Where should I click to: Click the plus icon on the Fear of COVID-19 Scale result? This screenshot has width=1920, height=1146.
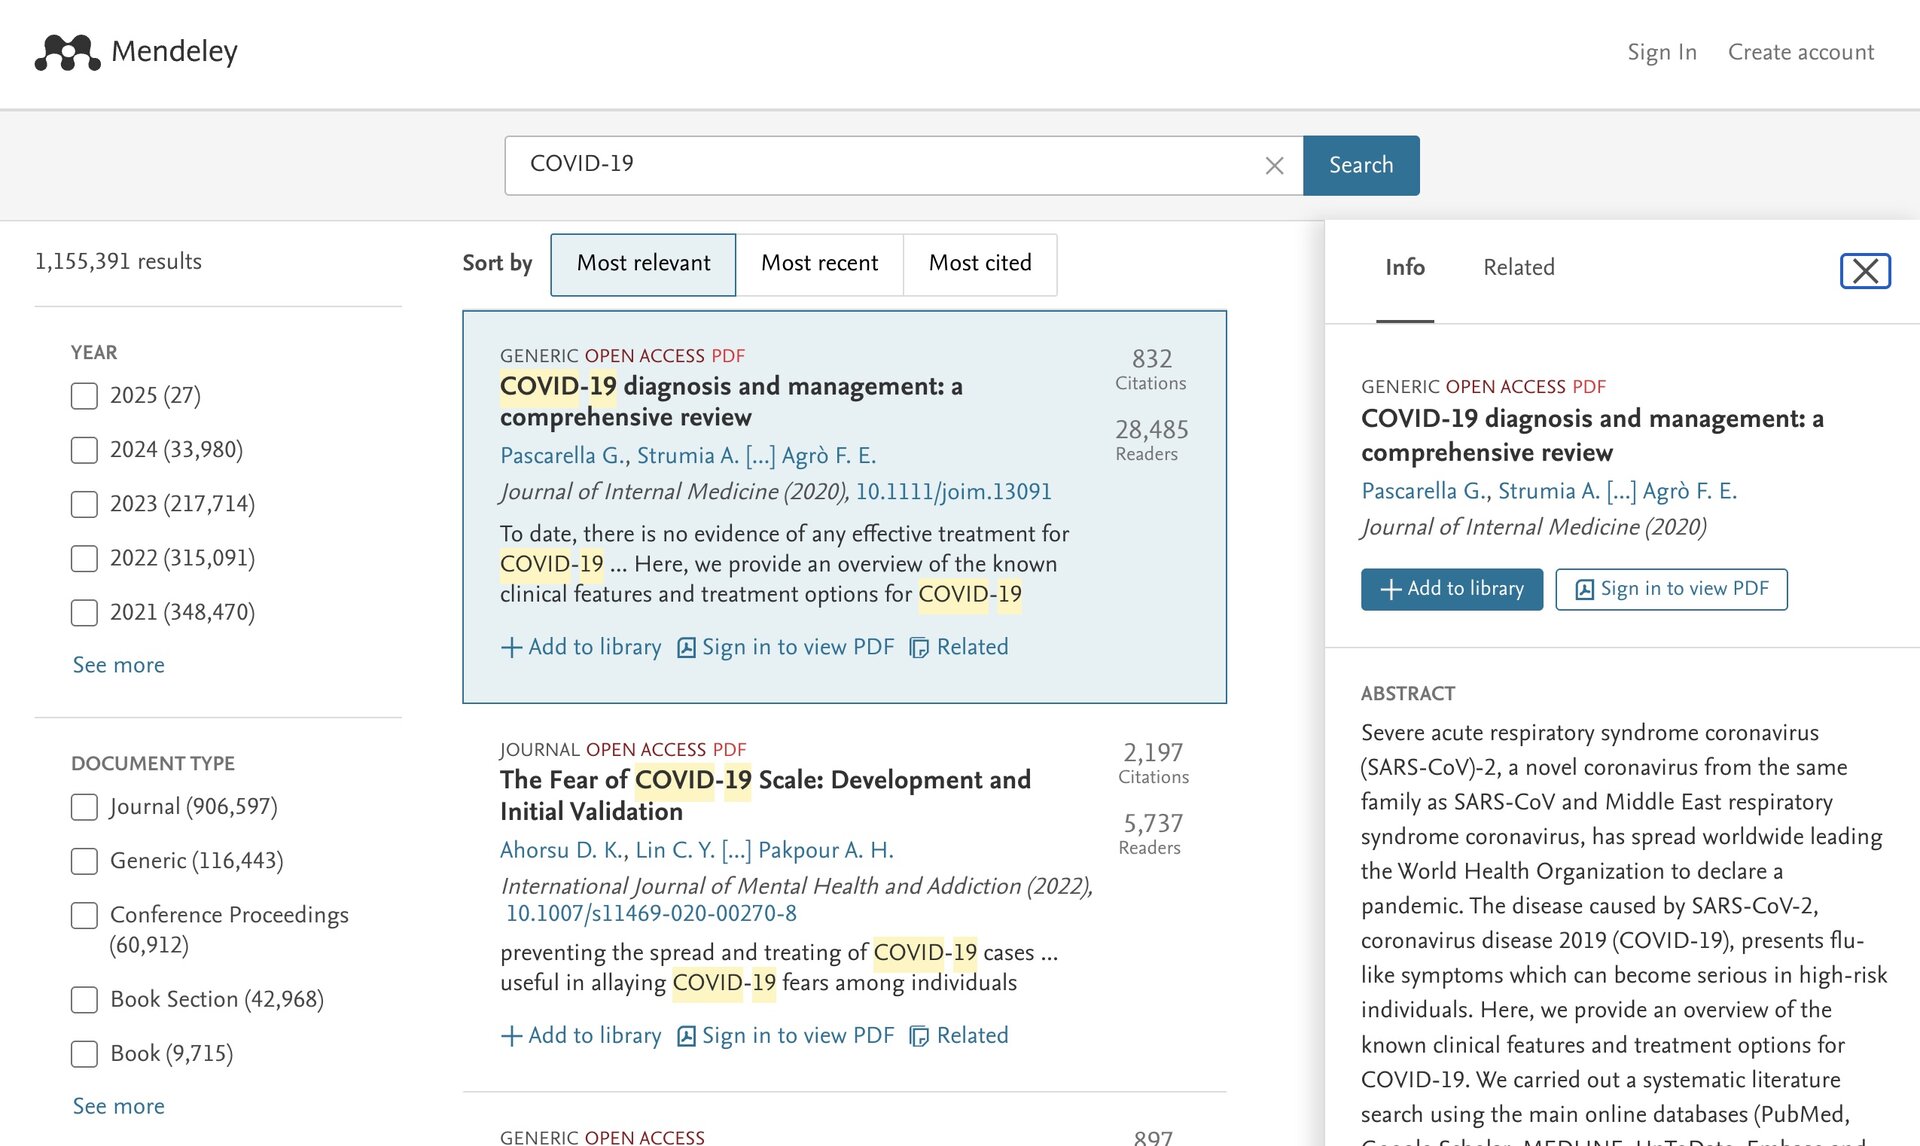[x=511, y=1036]
